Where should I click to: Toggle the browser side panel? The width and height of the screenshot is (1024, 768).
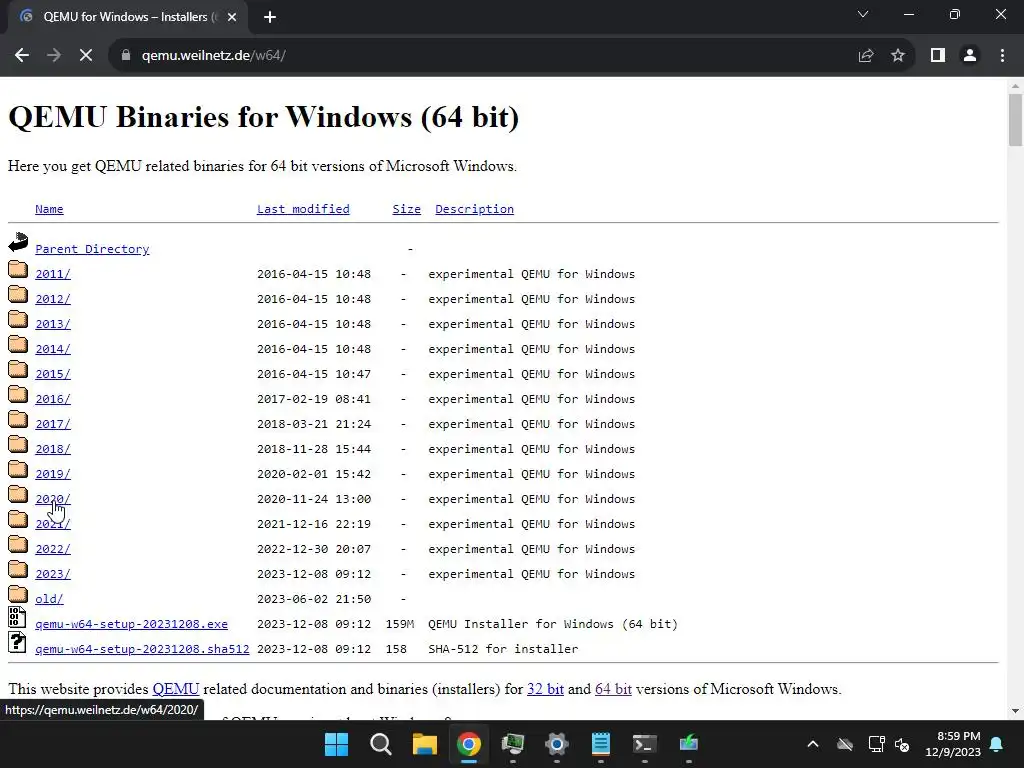click(x=938, y=56)
